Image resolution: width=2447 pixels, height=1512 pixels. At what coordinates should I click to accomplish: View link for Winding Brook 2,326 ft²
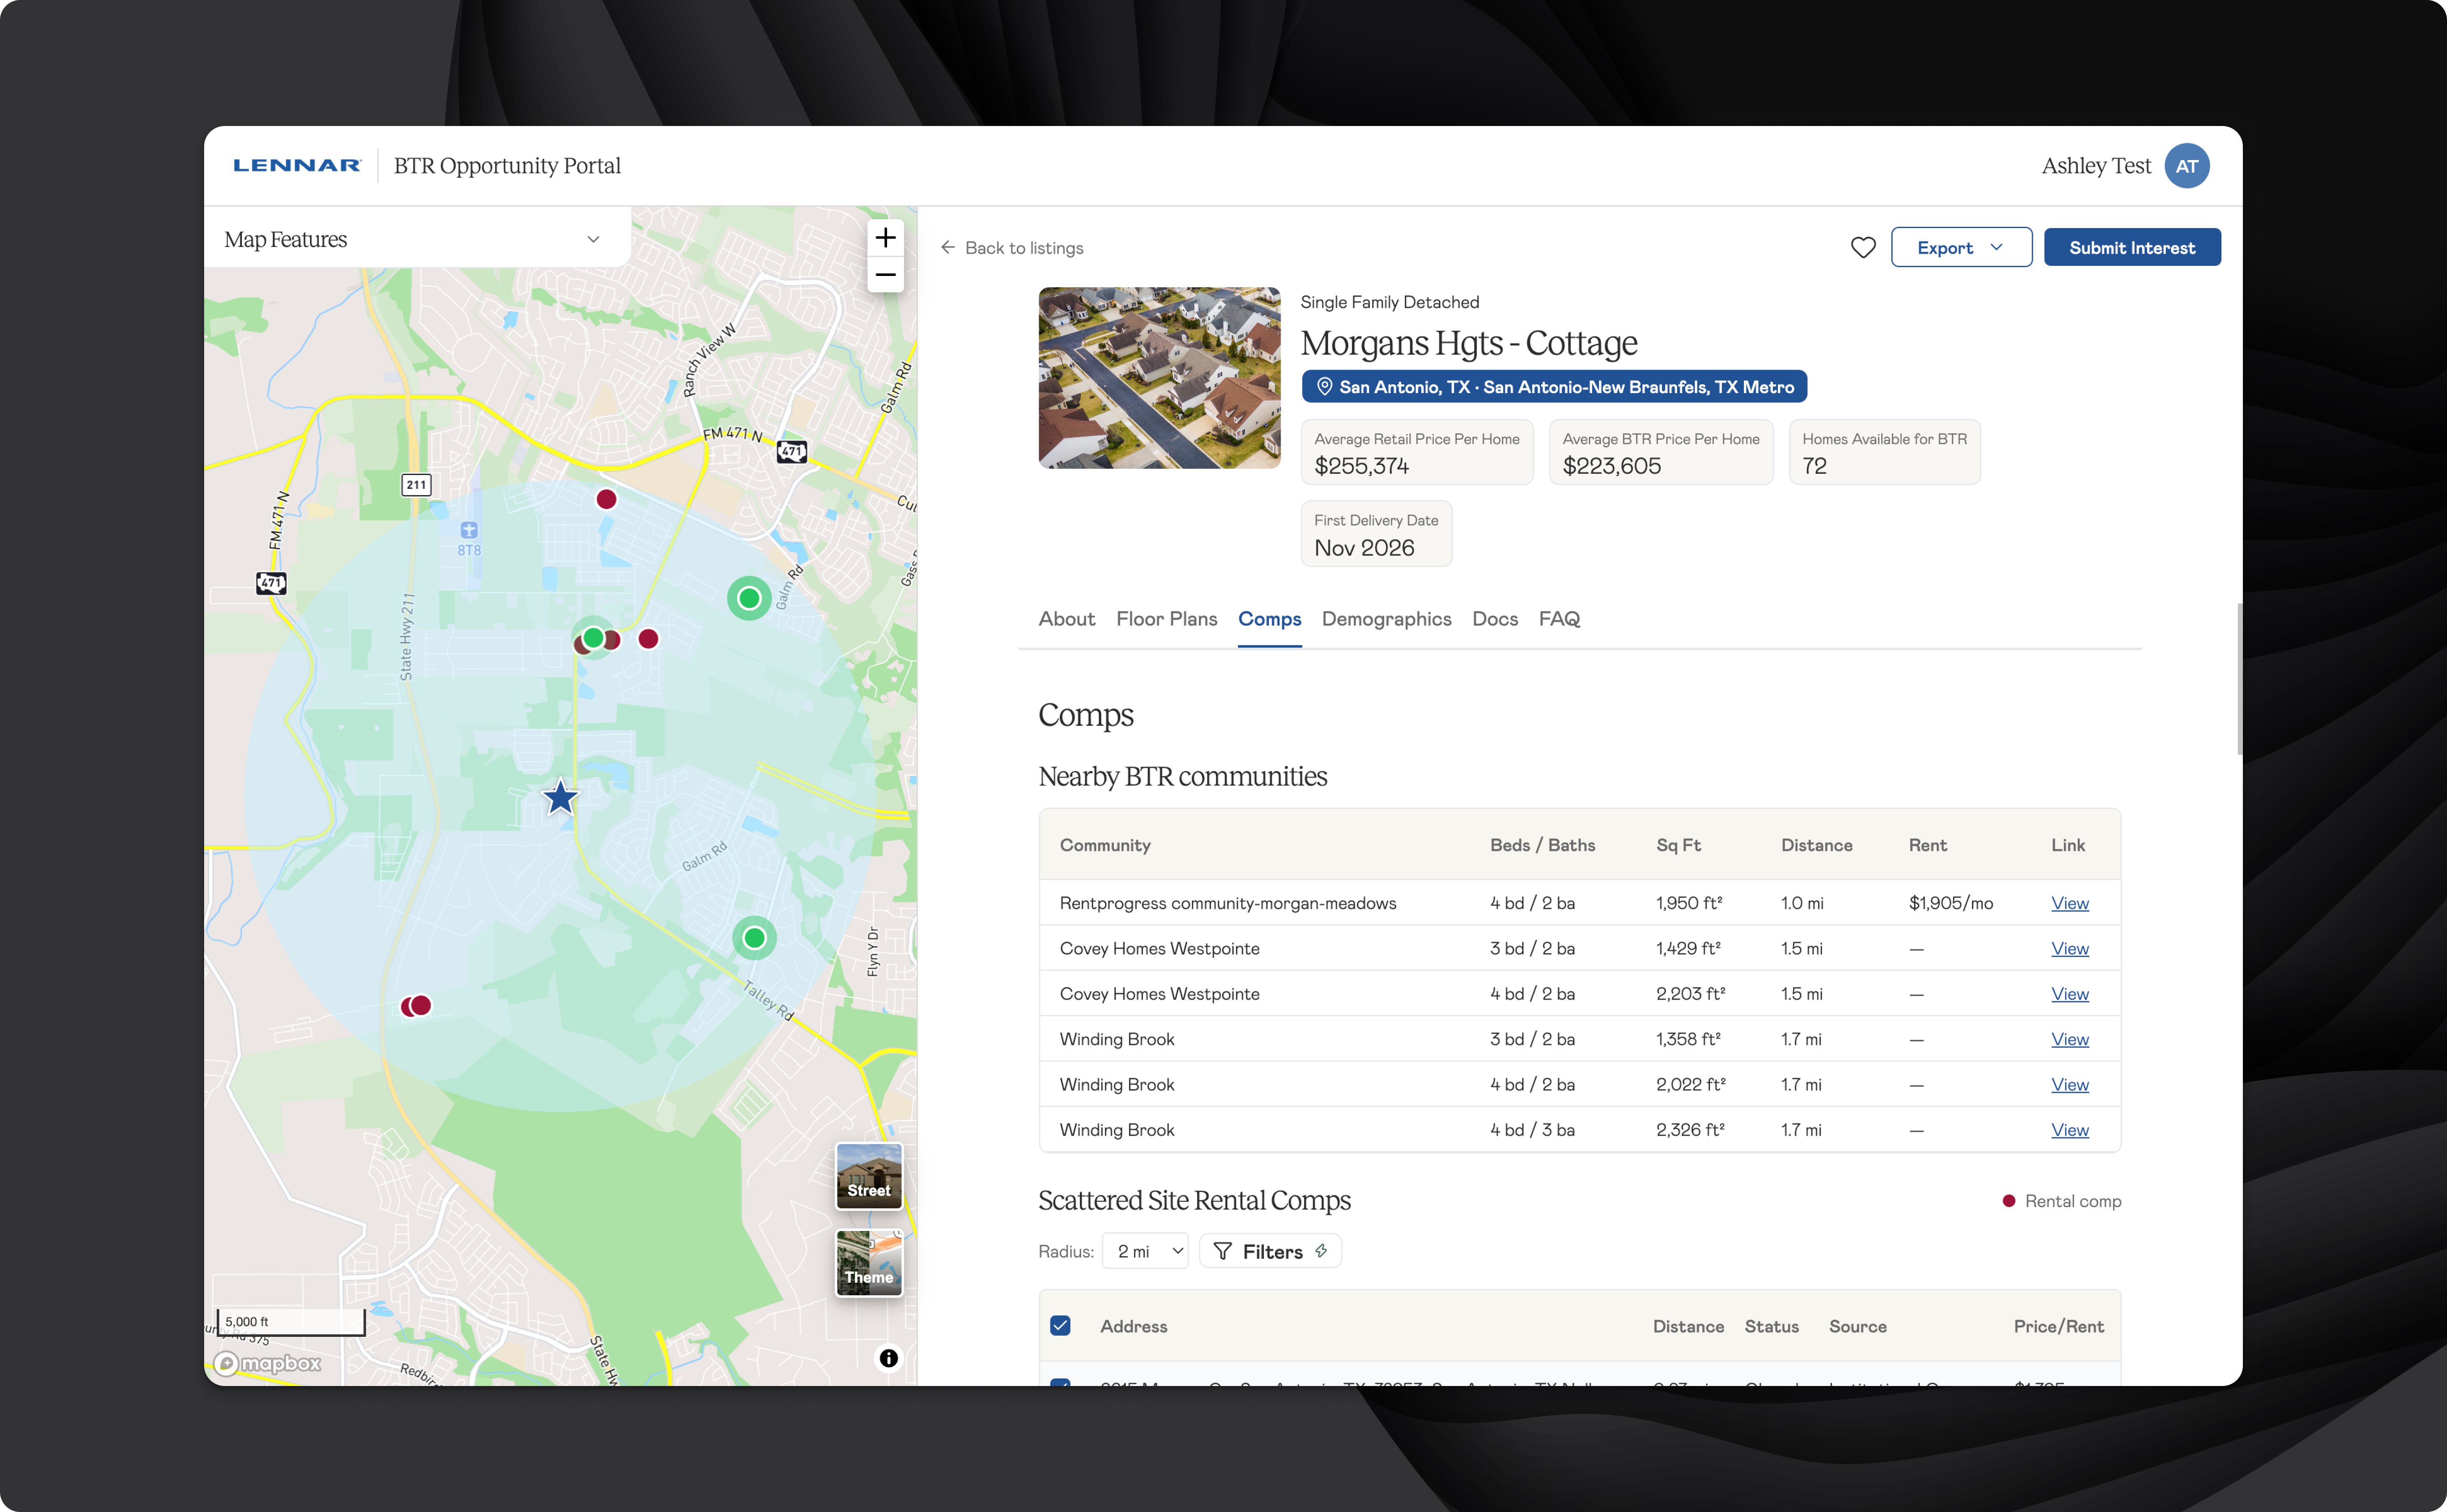click(x=2069, y=1130)
